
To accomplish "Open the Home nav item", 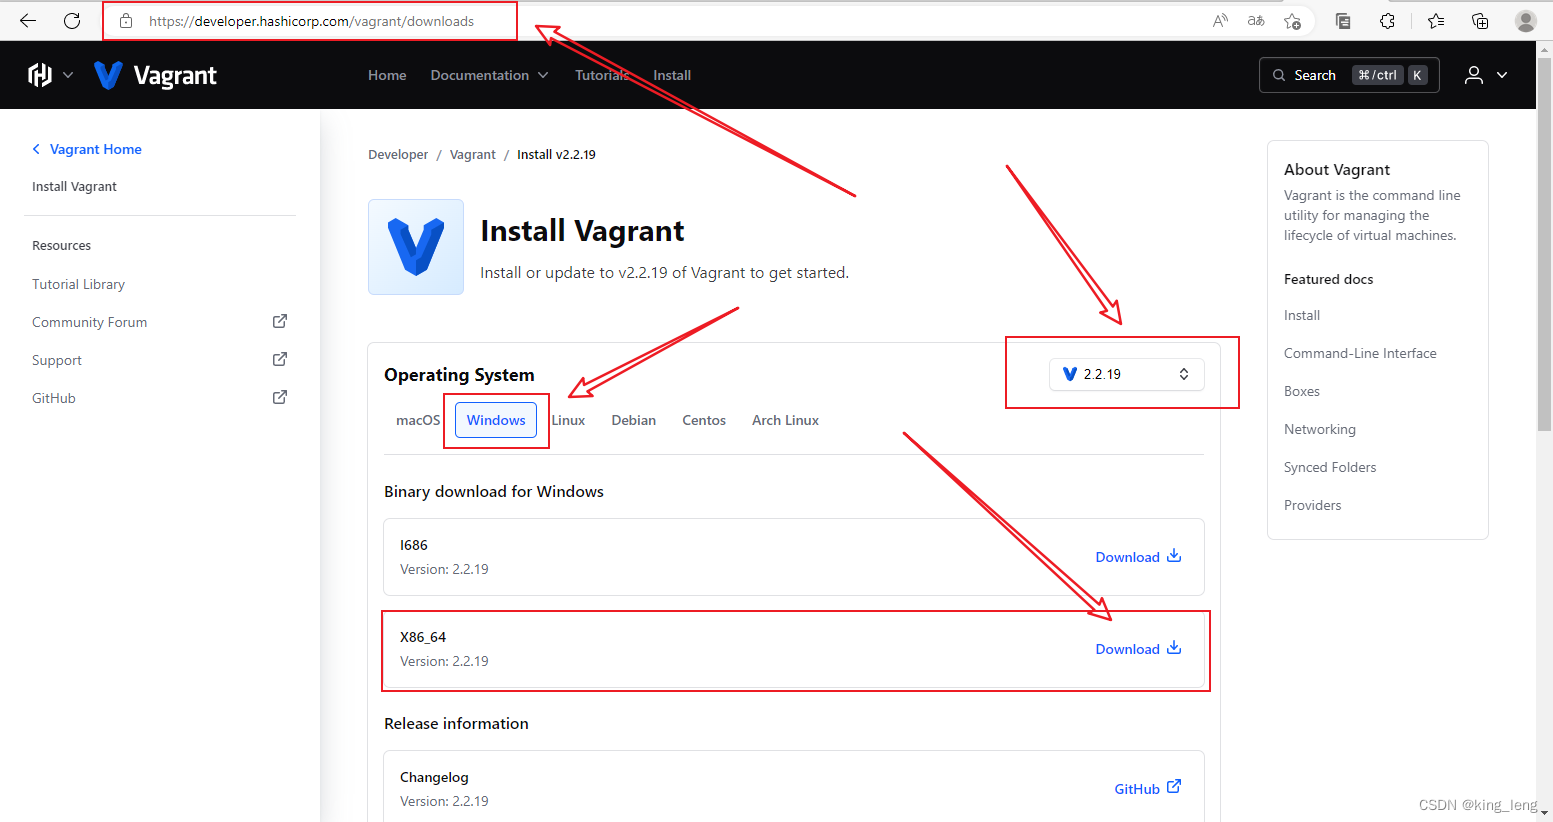I will coord(387,75).
